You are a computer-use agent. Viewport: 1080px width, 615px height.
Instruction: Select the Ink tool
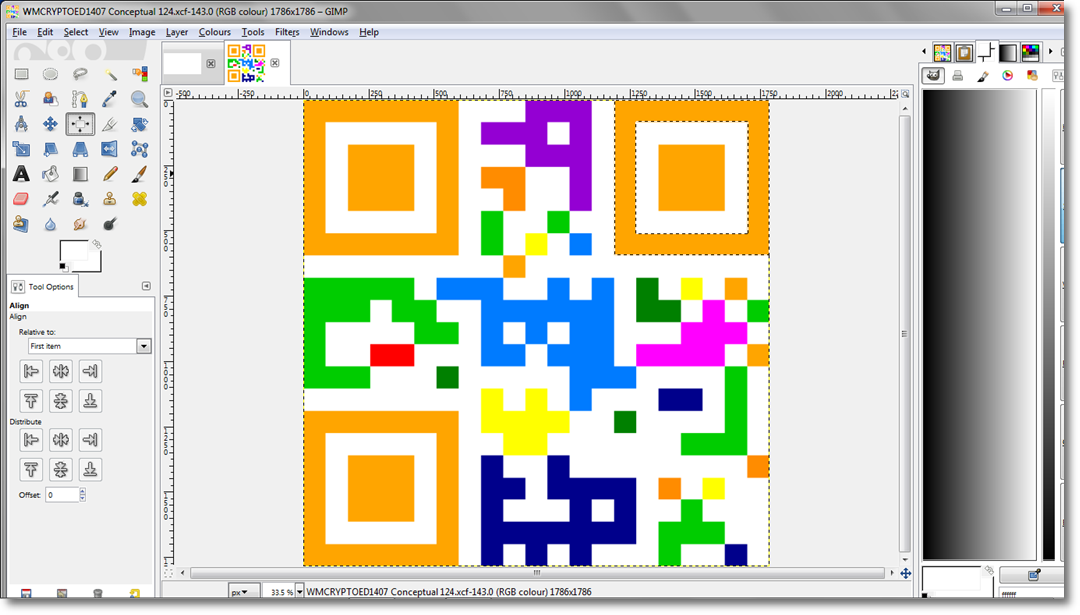80,199
